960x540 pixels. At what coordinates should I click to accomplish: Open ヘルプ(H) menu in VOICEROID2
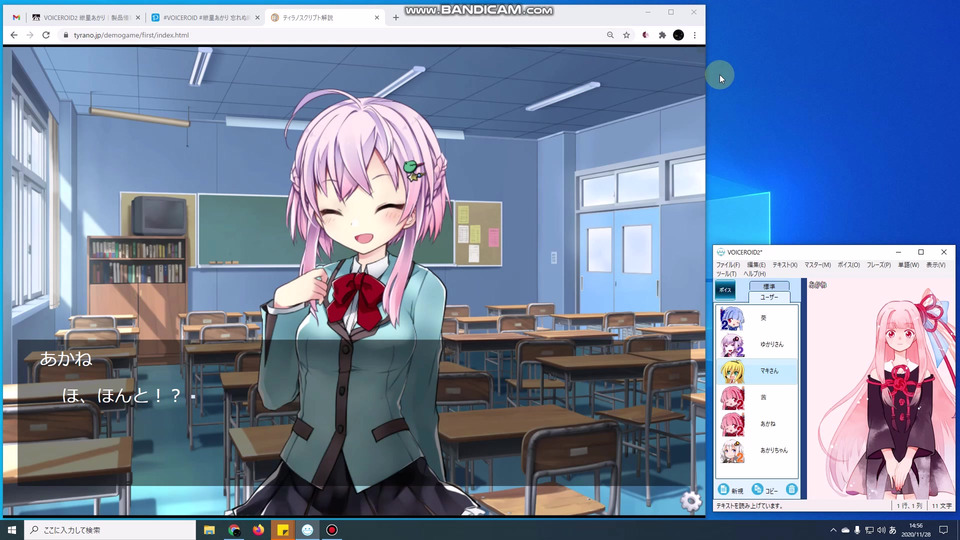(x=754, y=274)
